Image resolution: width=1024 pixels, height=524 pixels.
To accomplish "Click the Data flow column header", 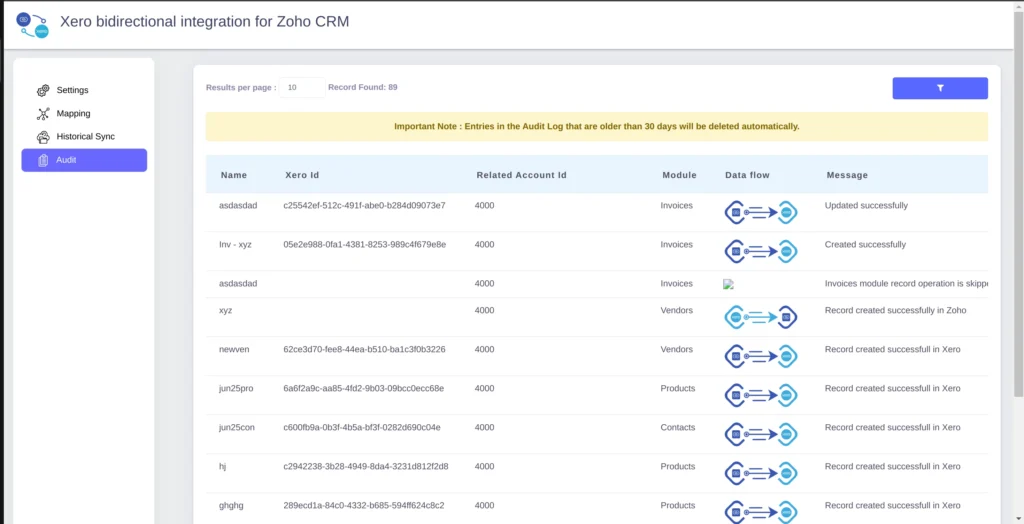I will coord(747,175).
